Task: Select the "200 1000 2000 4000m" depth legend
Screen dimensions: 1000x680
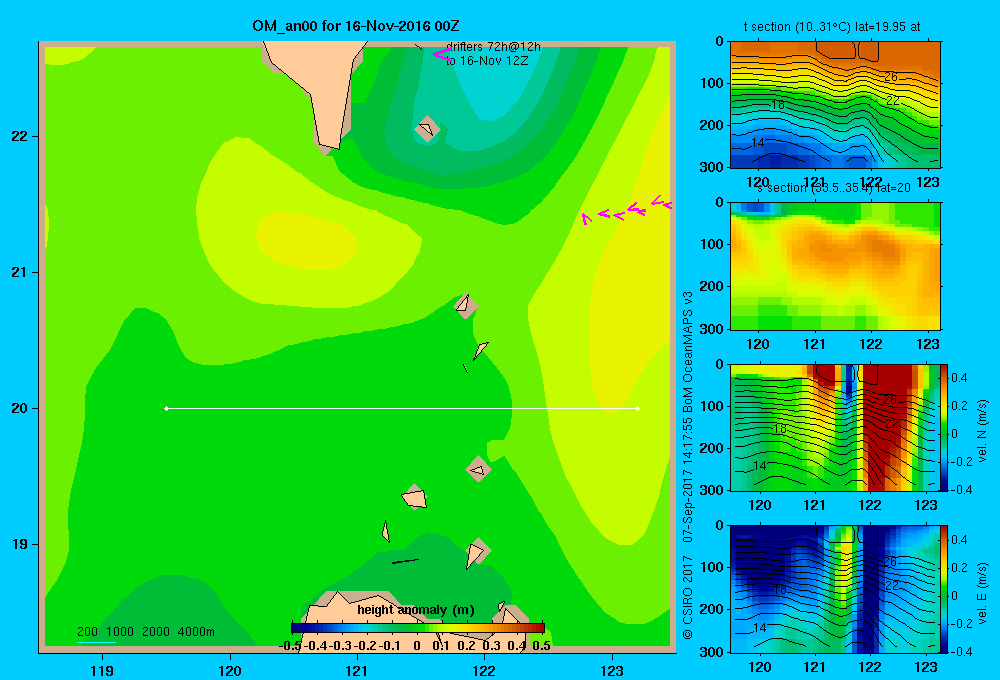Action: point(145,632)
